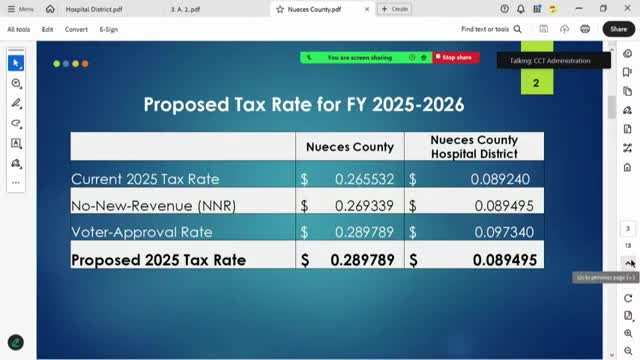Open All tools menu
Viewport: 640px width, 360px height.
pyautogui.click(x=19, y=29)
